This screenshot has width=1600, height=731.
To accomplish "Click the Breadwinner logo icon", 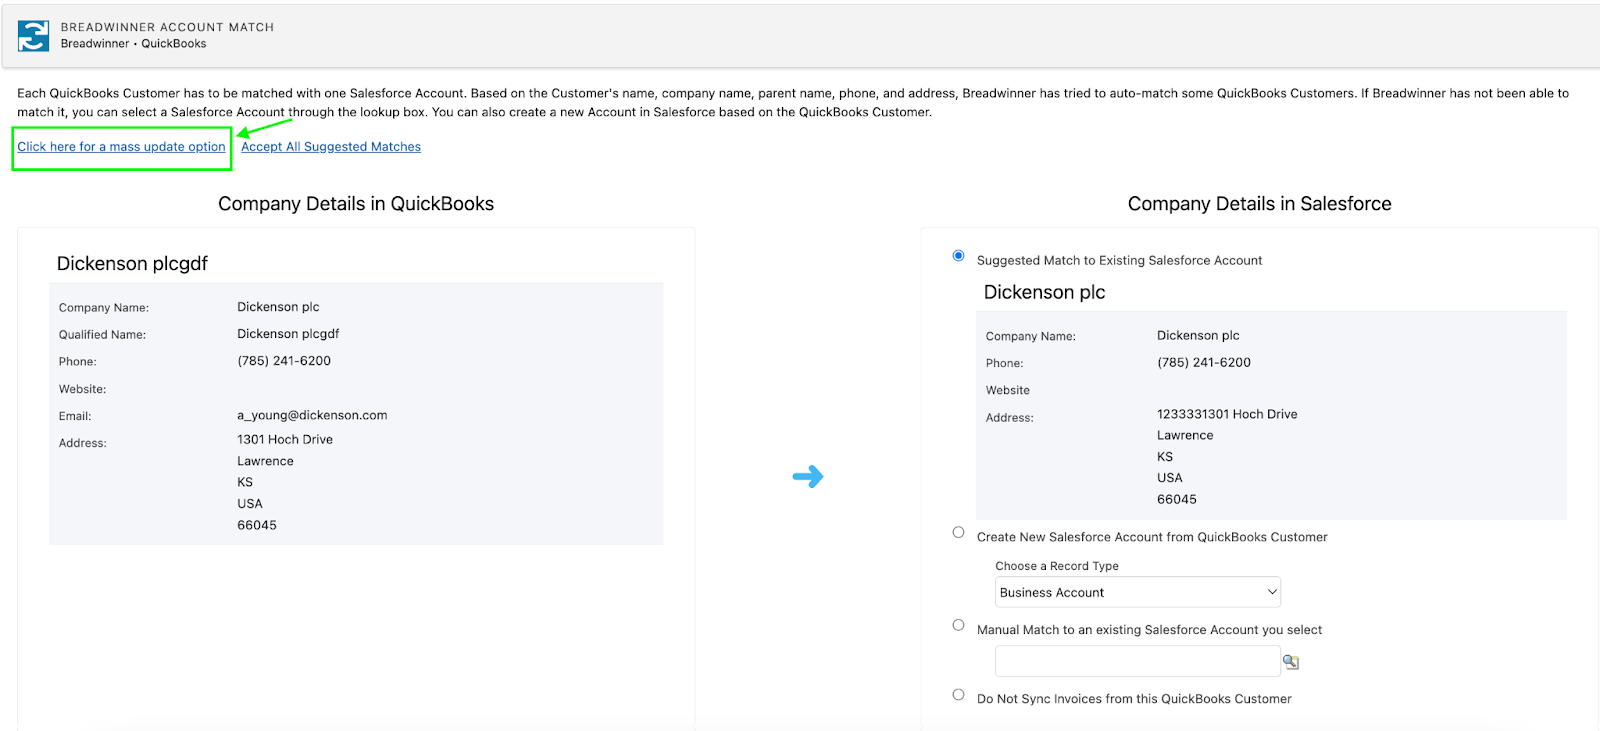I will coord(33,35).
